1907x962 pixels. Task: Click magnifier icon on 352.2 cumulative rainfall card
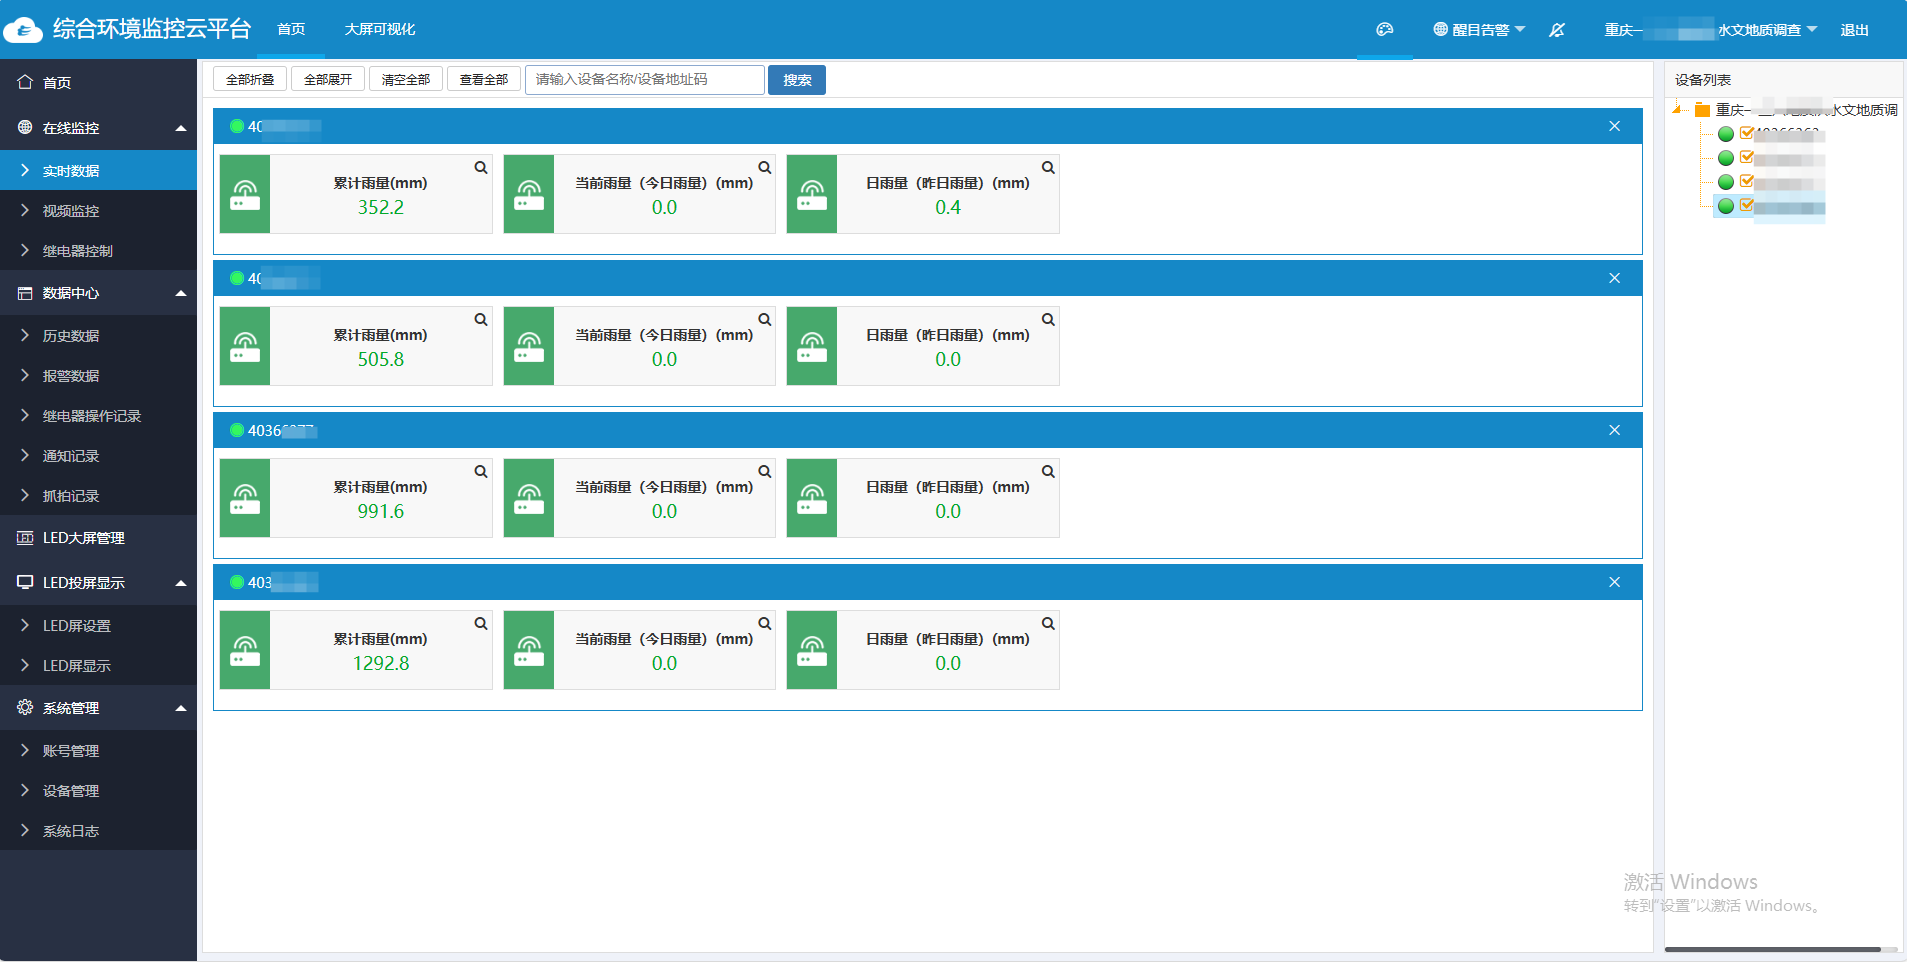pos(481,168)
